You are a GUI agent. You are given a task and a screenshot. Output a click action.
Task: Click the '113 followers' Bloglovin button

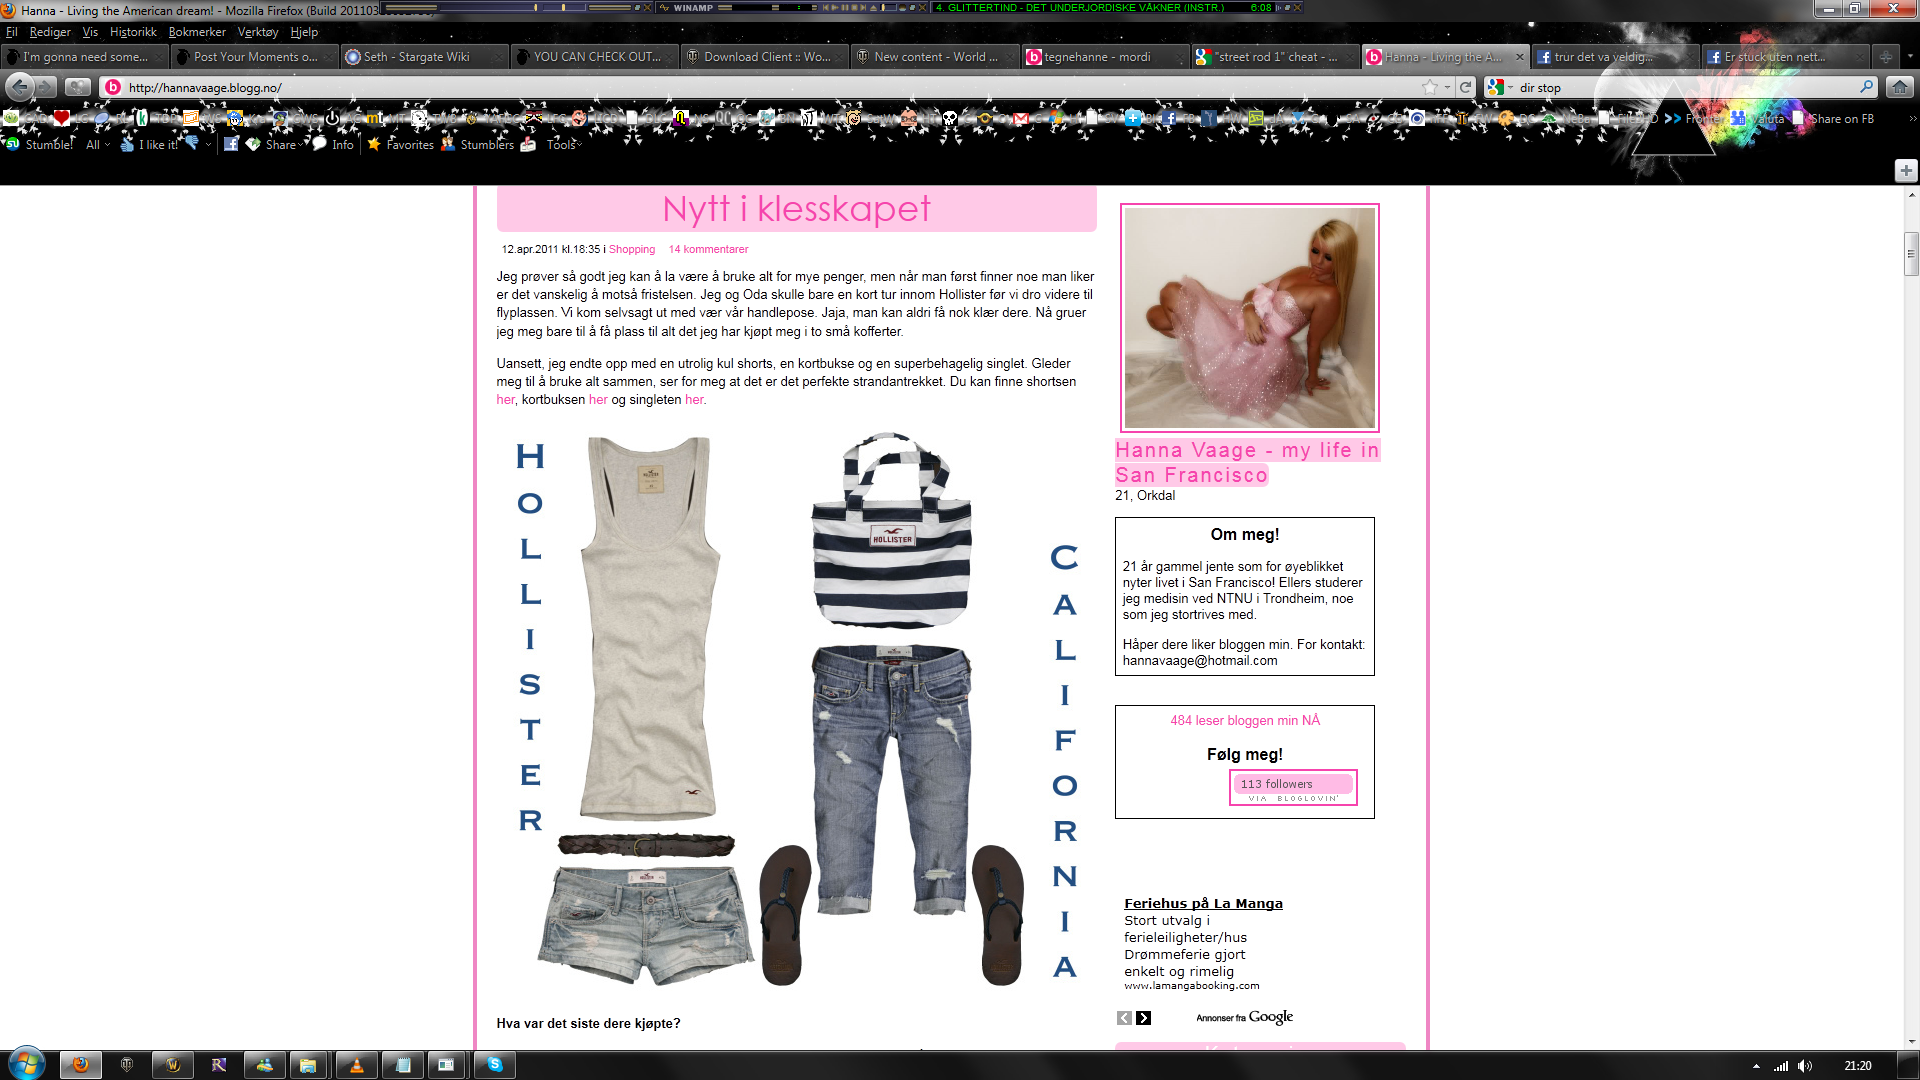click(1293, 787)
